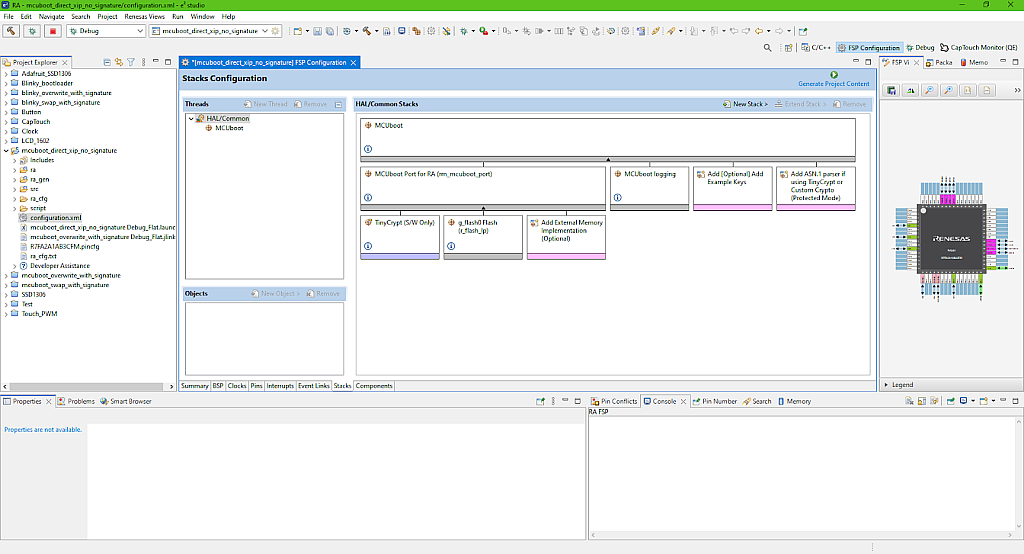Open the CapTouch Monitor (QE) perspective
This screenshot has height=554, width=1024.
(978, 47)
